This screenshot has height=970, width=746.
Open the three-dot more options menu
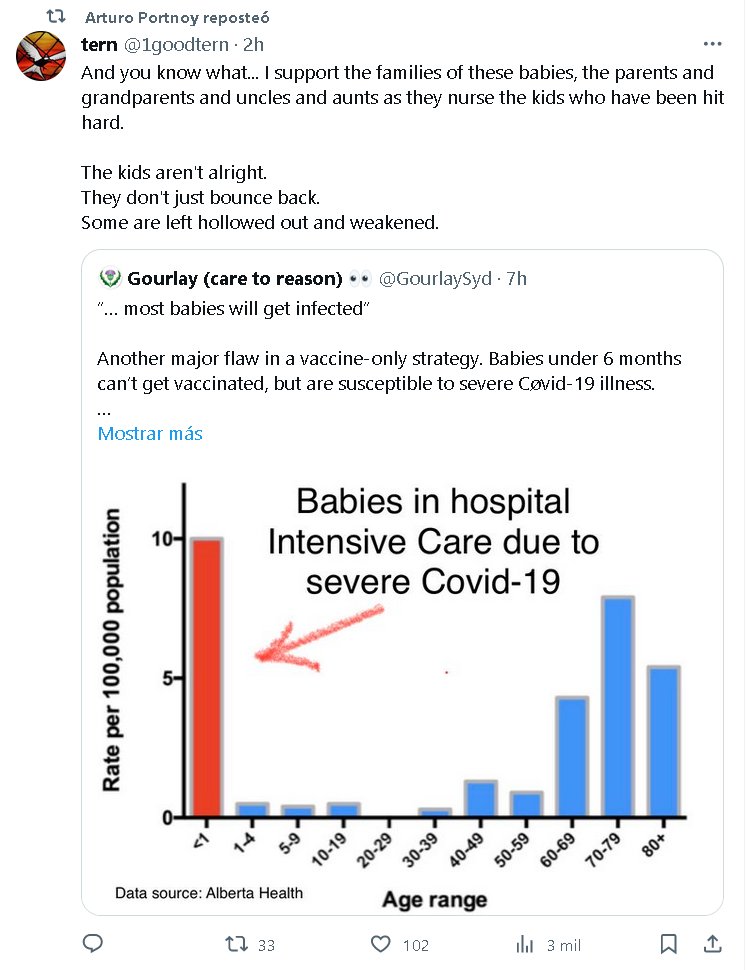tap(712, 44)
